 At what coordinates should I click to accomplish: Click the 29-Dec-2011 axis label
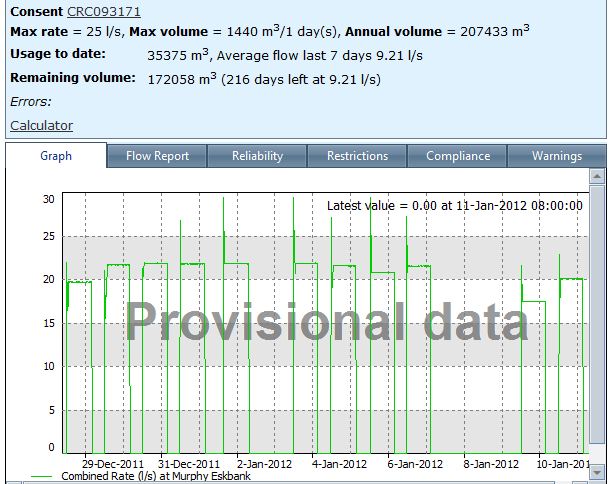point(112,464)
